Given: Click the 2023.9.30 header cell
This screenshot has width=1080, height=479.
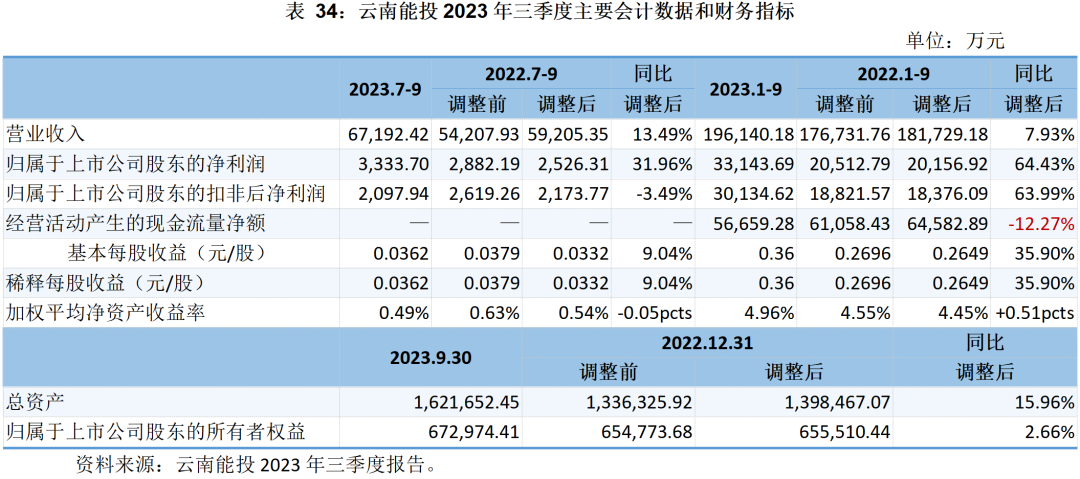Looking at the screenshot, I should 430,357.
